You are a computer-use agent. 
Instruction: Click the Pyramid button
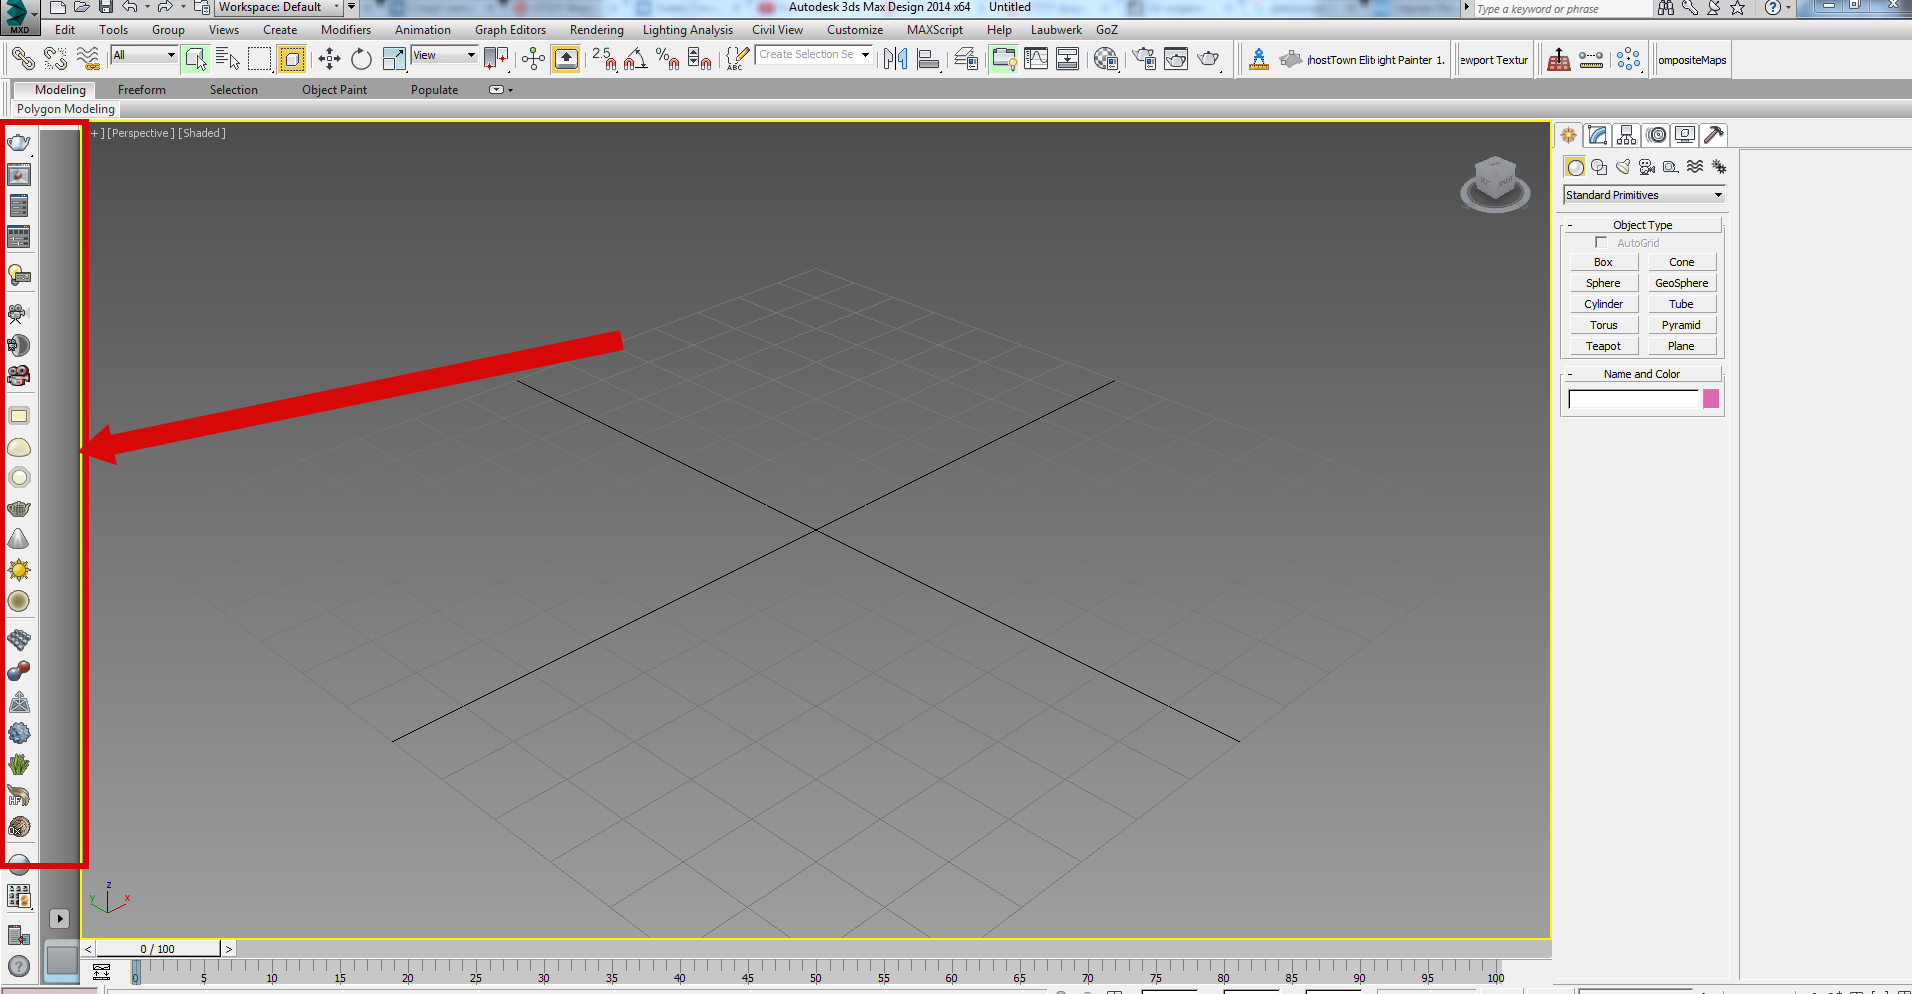(1681, 325)
